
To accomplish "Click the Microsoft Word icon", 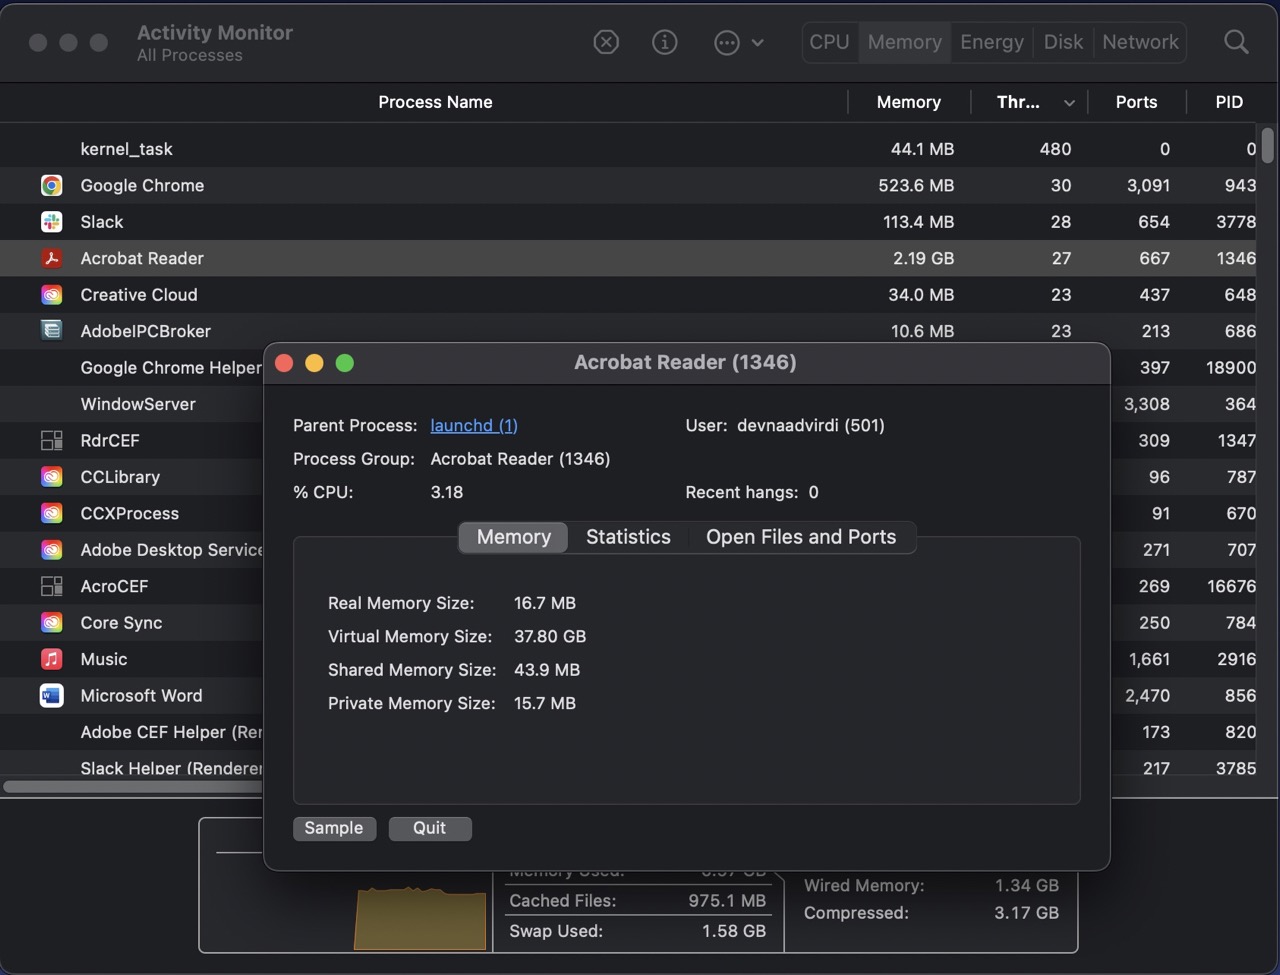I will pos(51,695).
